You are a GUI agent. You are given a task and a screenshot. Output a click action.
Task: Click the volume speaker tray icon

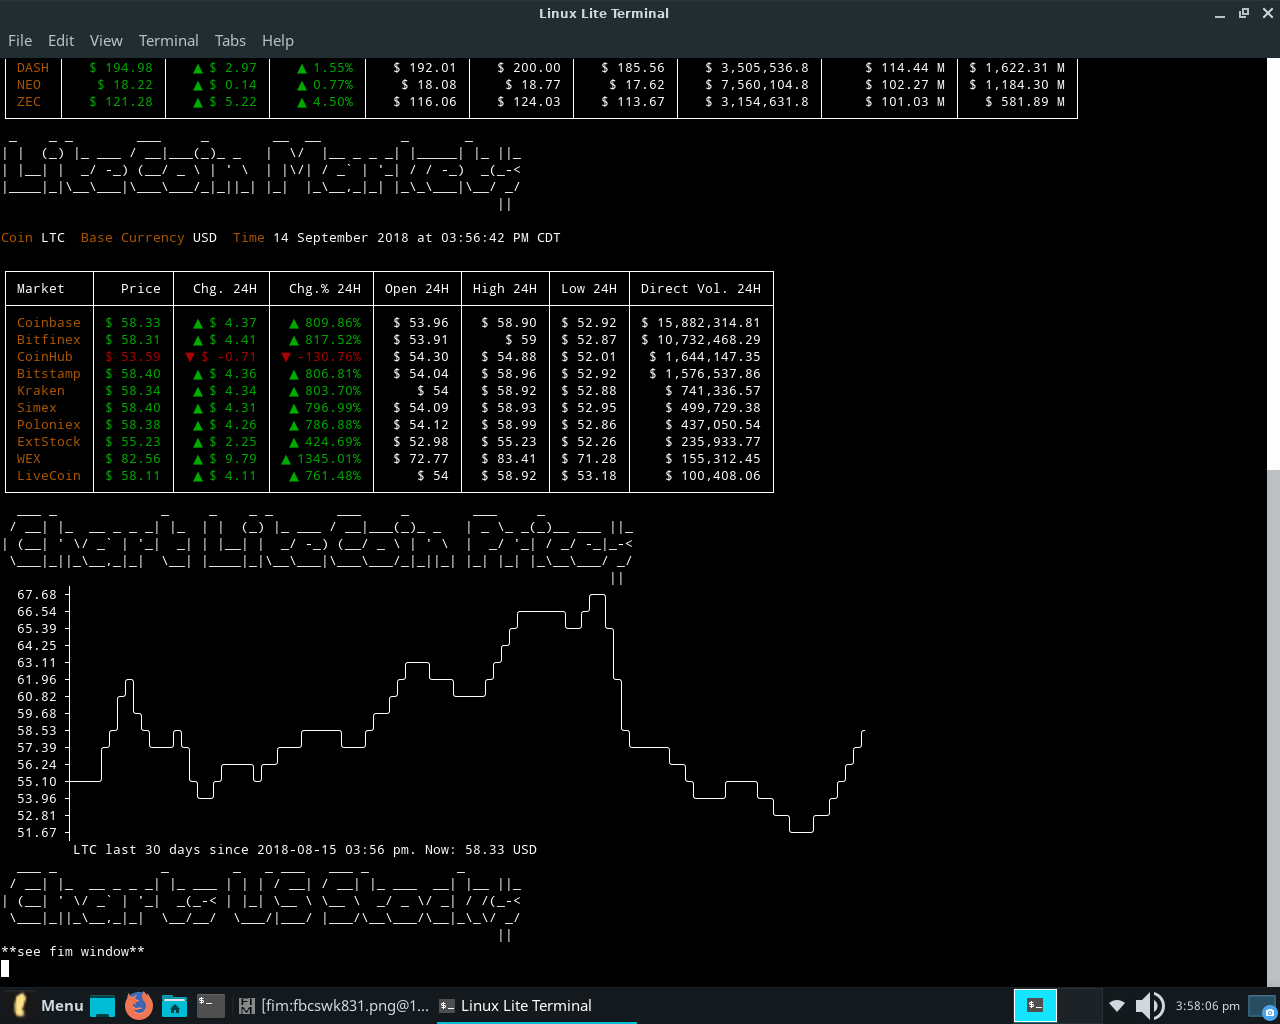tap(1150, 1006)
